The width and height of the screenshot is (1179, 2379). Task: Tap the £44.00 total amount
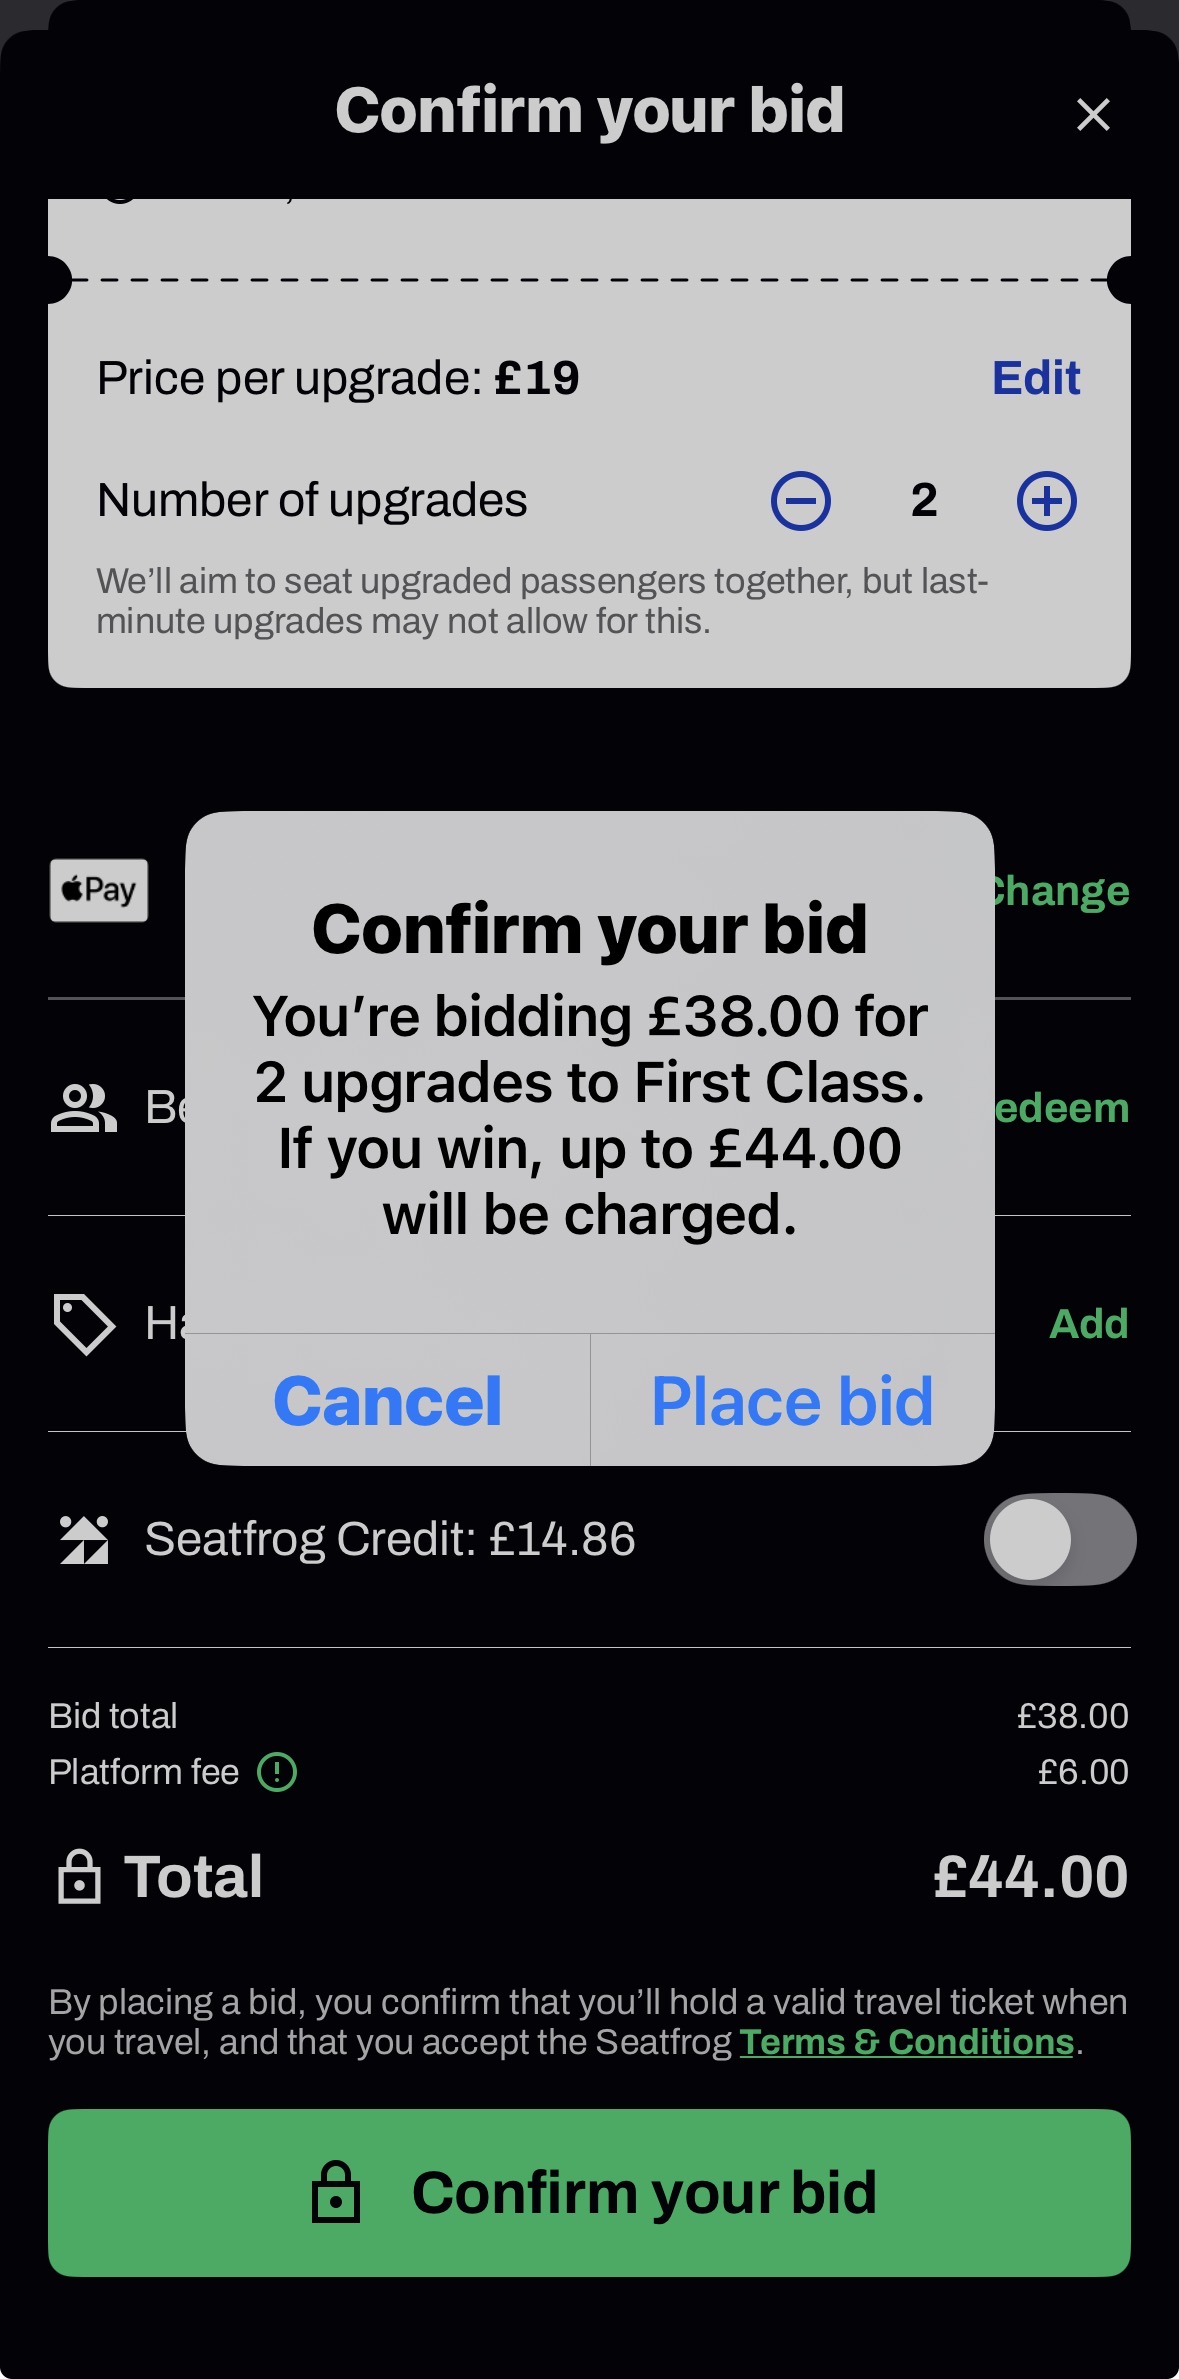coord(1030,1877)
